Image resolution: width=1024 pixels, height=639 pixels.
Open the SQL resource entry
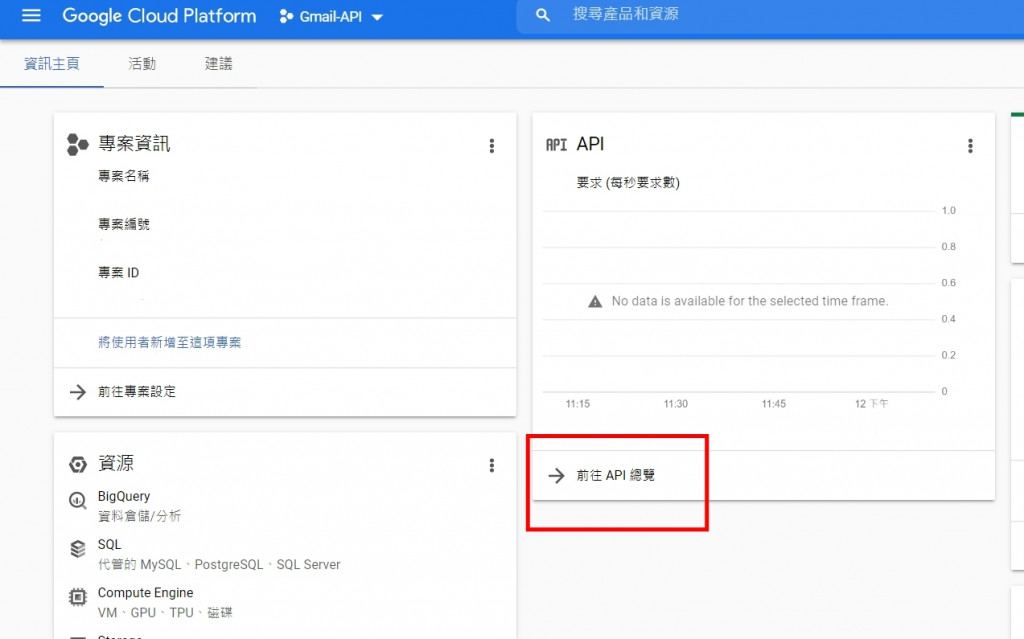(109, 544)
